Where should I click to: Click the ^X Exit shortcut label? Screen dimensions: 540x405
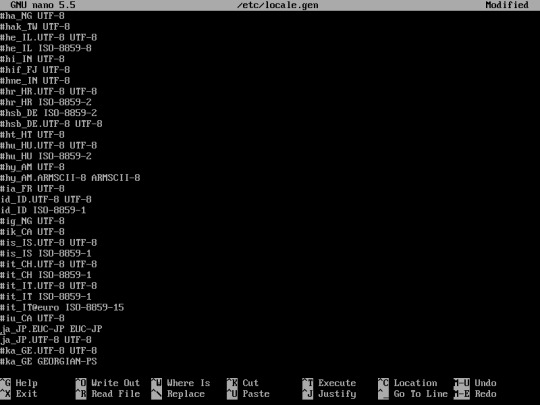[19, 394]
